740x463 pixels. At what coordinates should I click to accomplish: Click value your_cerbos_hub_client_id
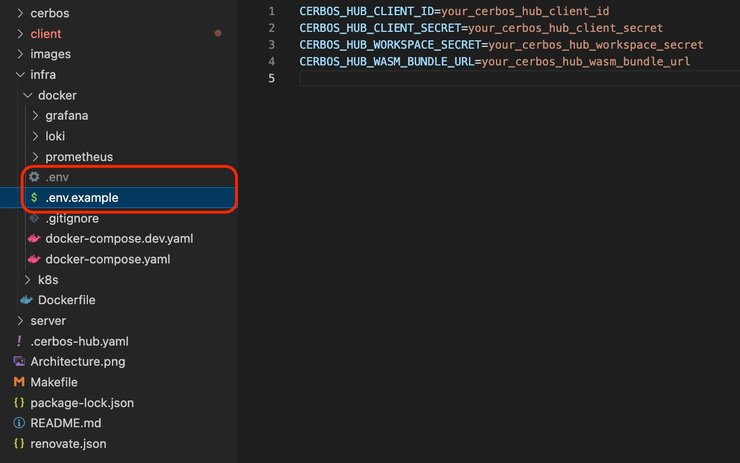click(525, 11)
